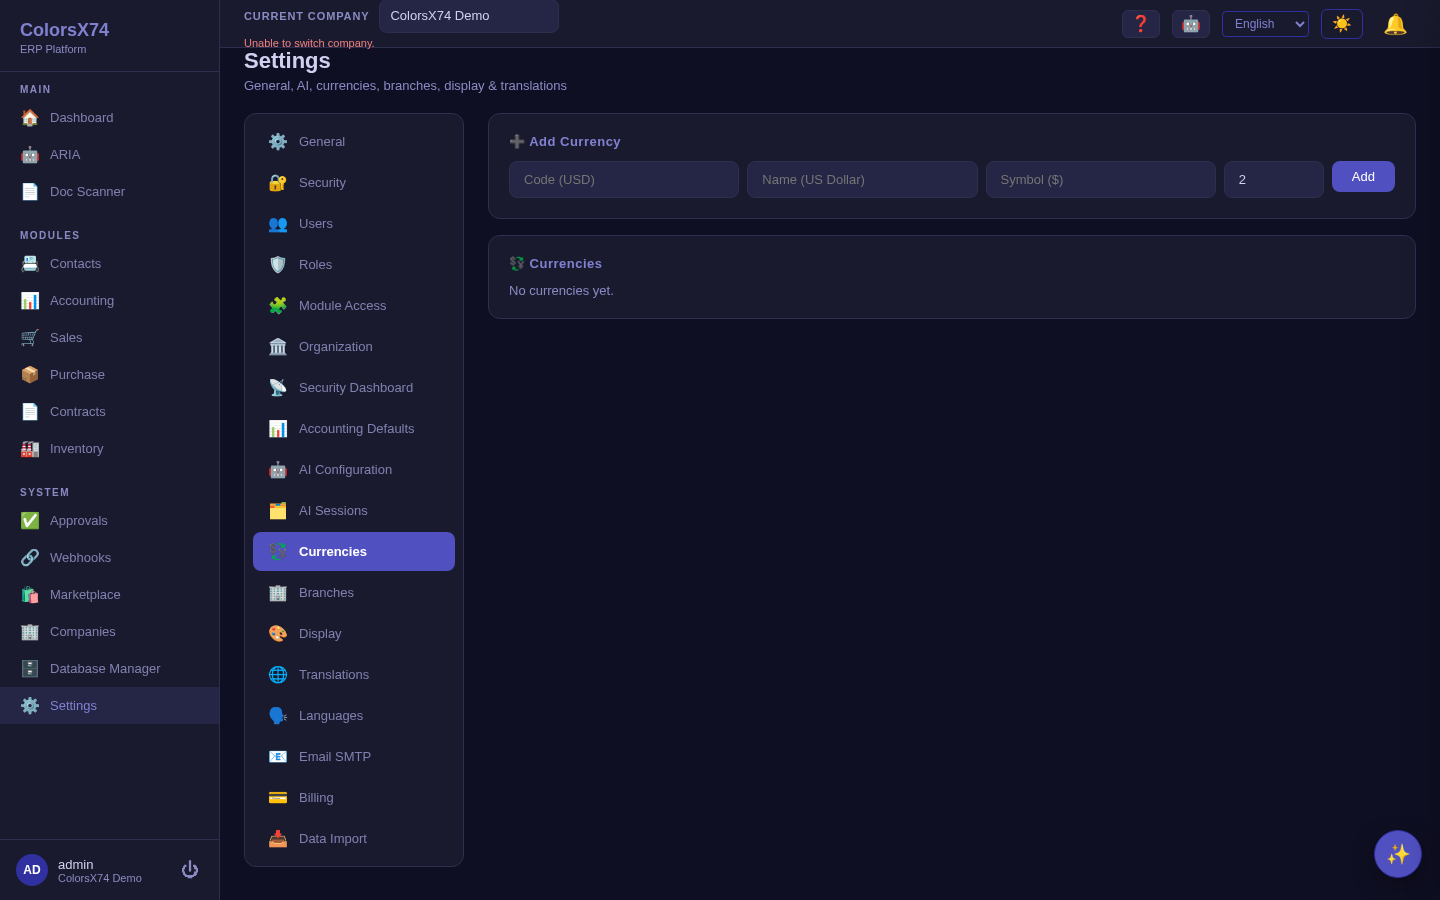Log out with the power icon
The image size is (1440, 900).
pyautogui.click(x=190, y=870)
